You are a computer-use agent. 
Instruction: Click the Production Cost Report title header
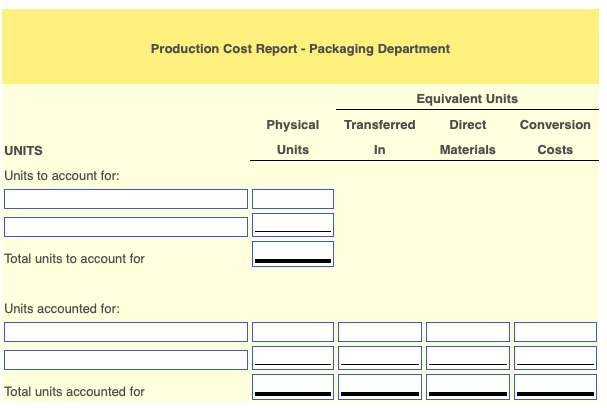click(300, 49)
